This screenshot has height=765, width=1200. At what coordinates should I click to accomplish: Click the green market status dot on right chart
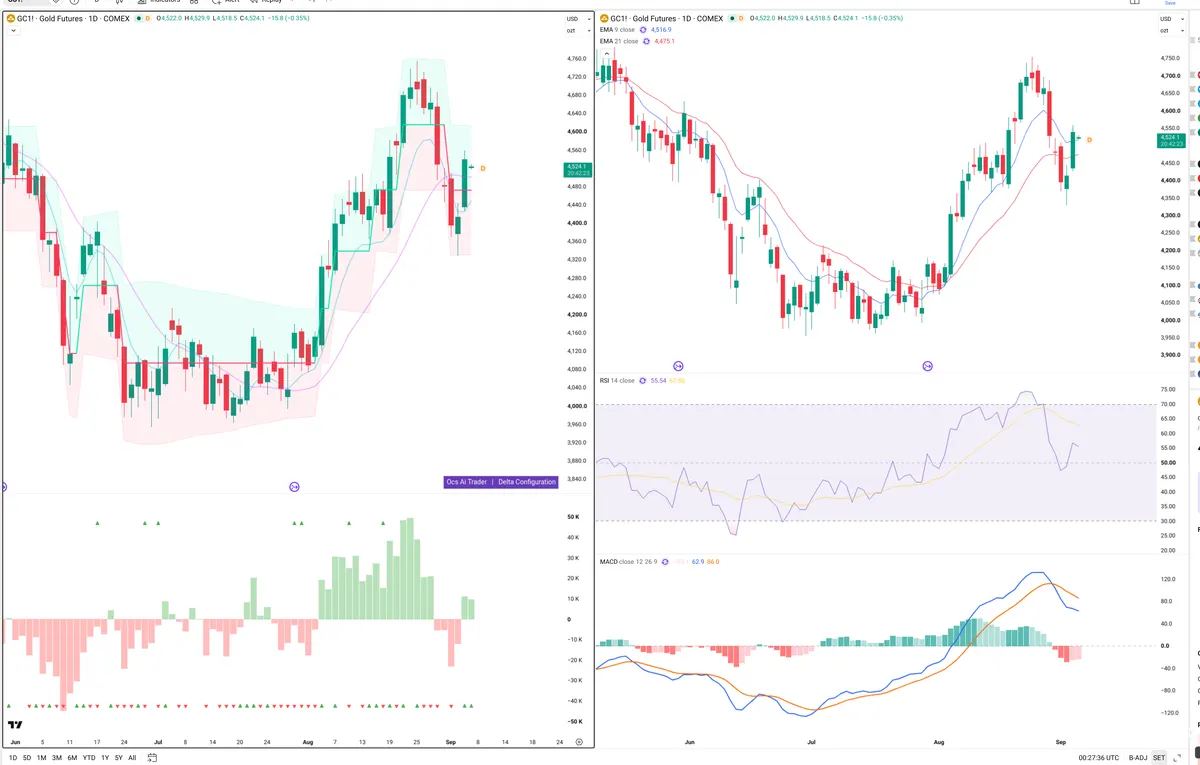pos(732,18)
